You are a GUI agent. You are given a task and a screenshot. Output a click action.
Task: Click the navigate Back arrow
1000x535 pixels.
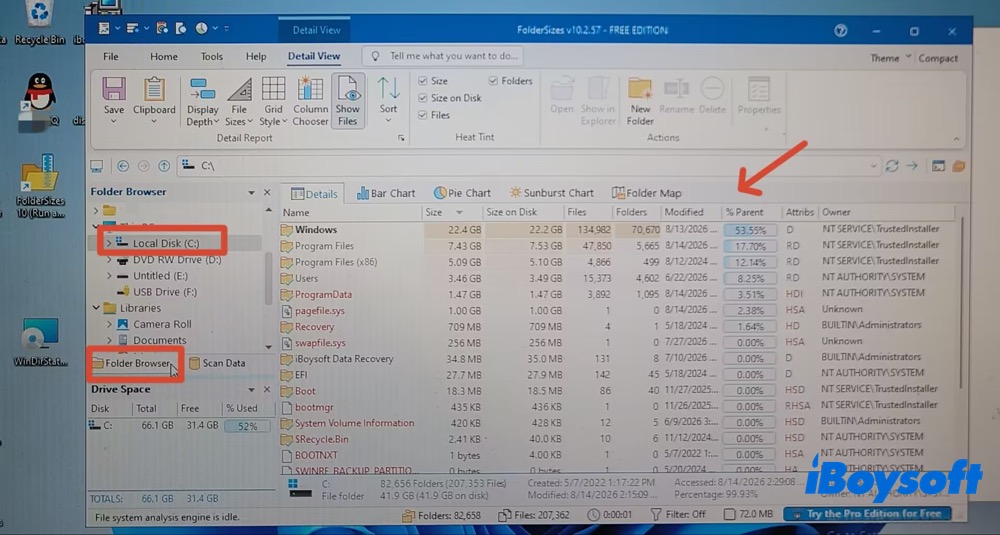(x=123, y=166)
